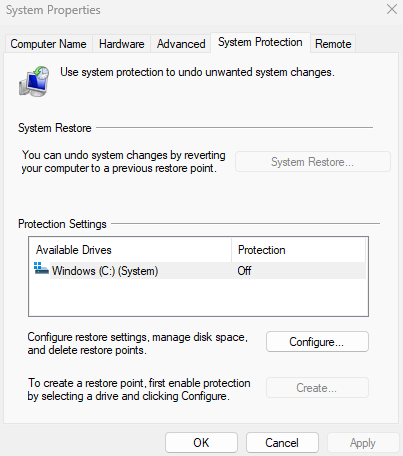Open the Hardware tab
403x456 pixels.
pyautogui.click(x=122, y=44)
